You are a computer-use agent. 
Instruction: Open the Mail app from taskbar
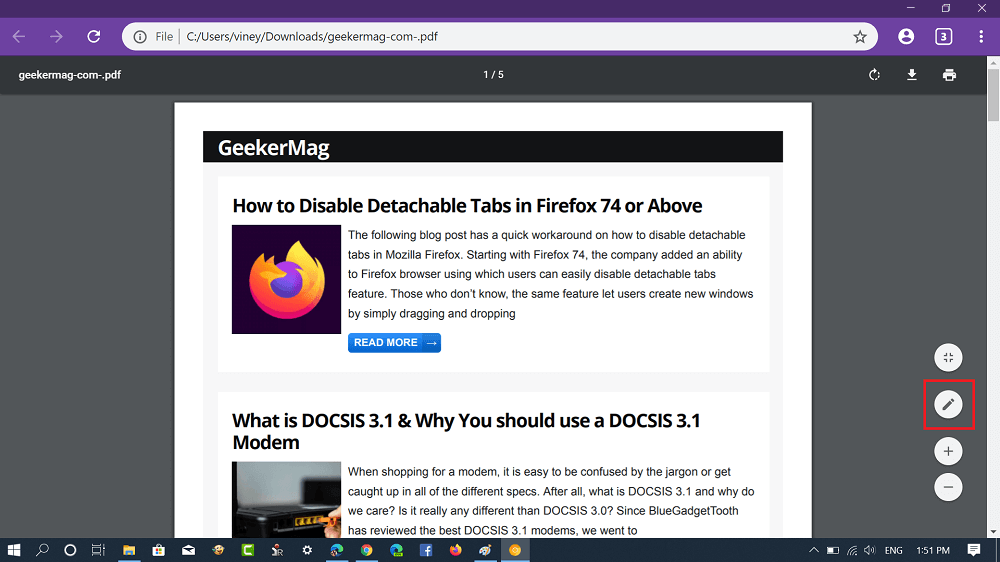point(188,550)
